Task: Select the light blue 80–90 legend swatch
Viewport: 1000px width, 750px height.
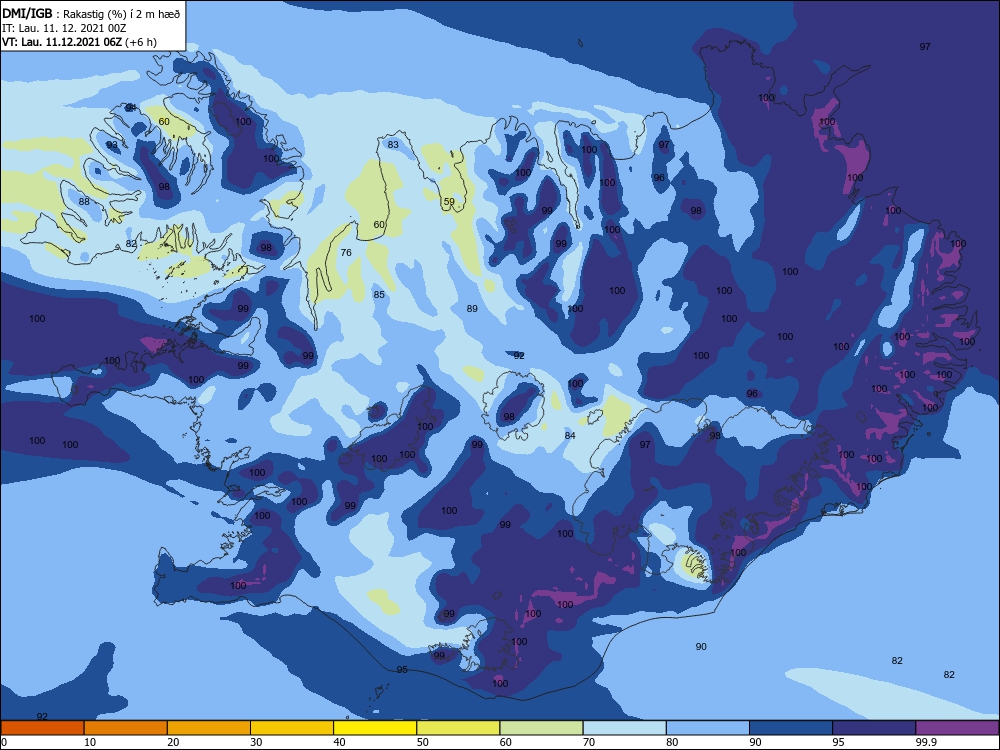Action: coord(708,728)
